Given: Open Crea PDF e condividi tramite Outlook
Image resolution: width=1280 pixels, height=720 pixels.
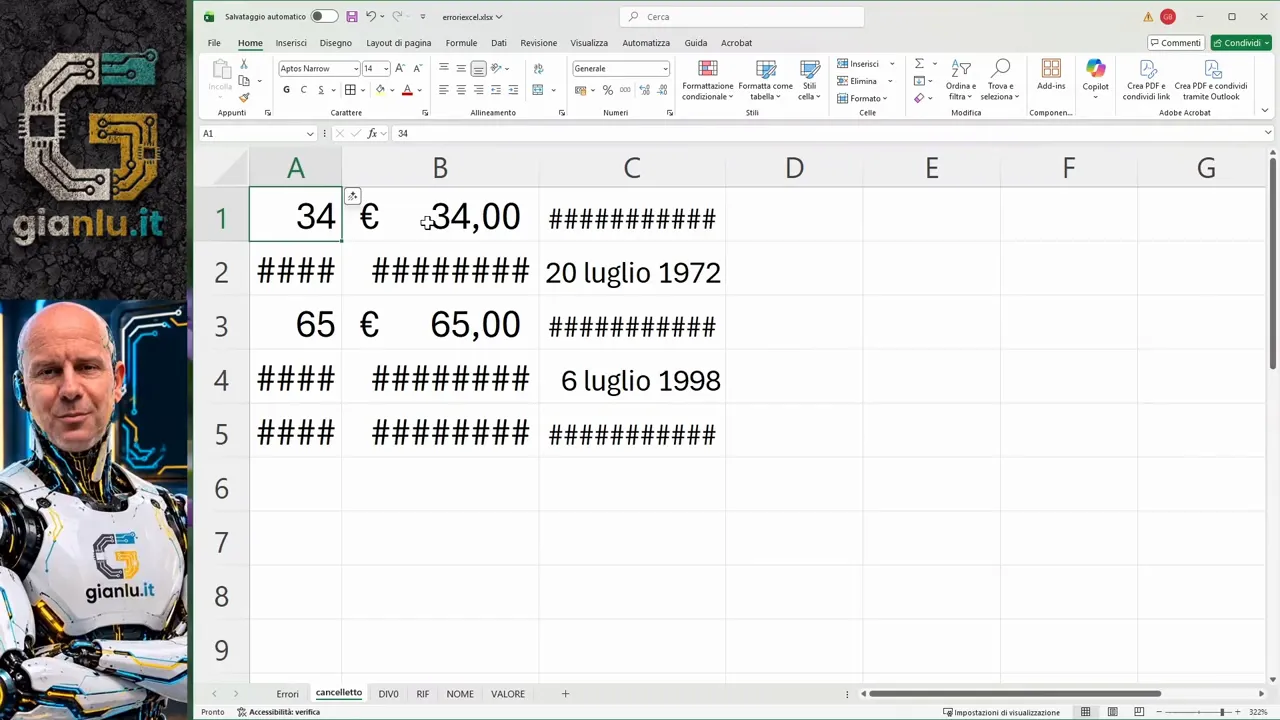Looking at the screenshot, I should [x=1211, y=79].
